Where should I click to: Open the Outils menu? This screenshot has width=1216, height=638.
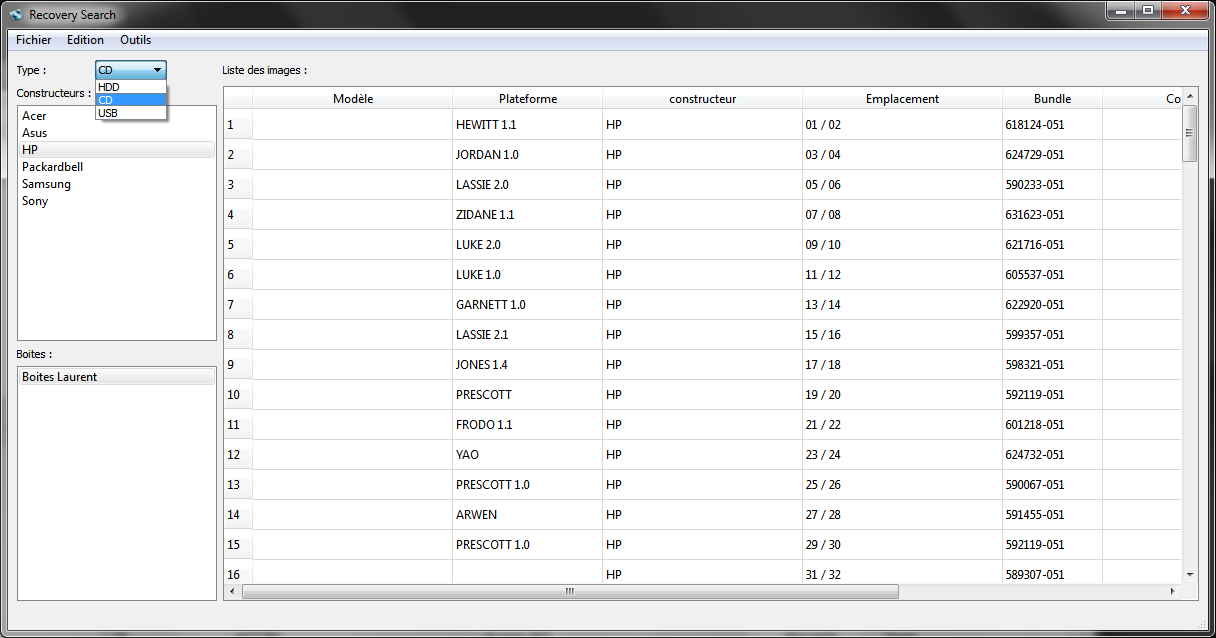(x=135, y=40)
